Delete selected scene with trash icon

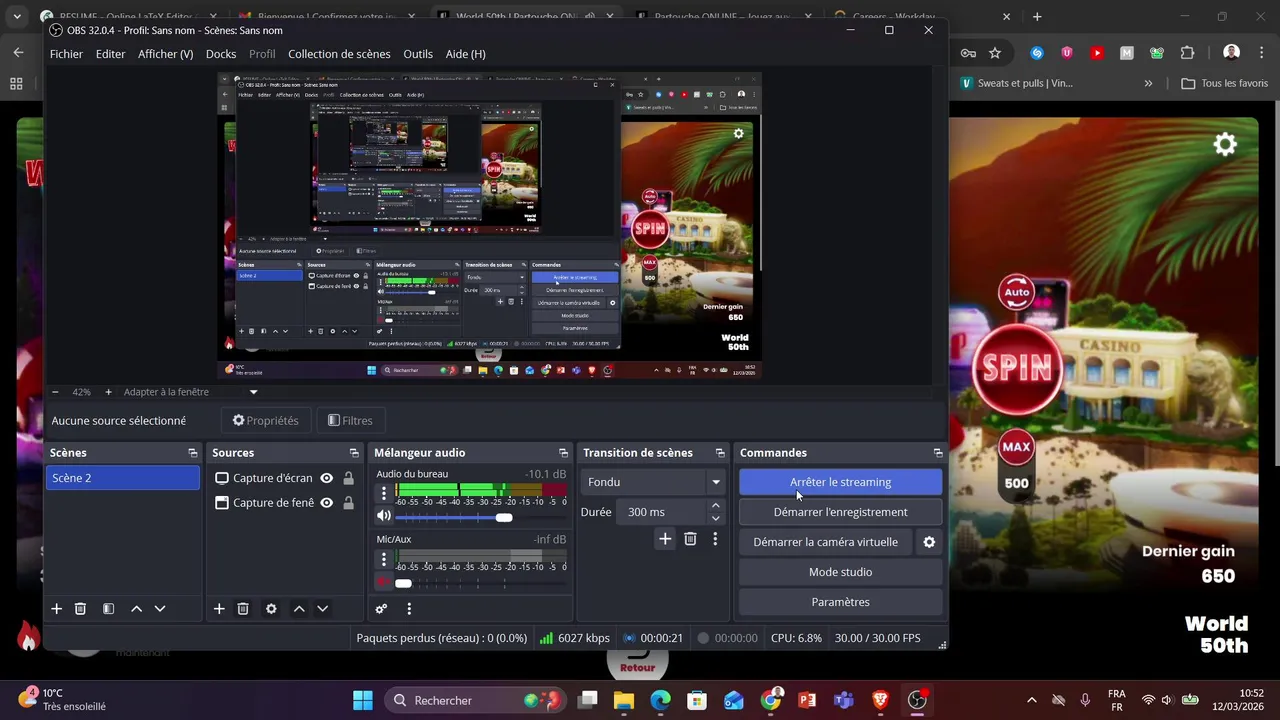(x=81, y=608)
